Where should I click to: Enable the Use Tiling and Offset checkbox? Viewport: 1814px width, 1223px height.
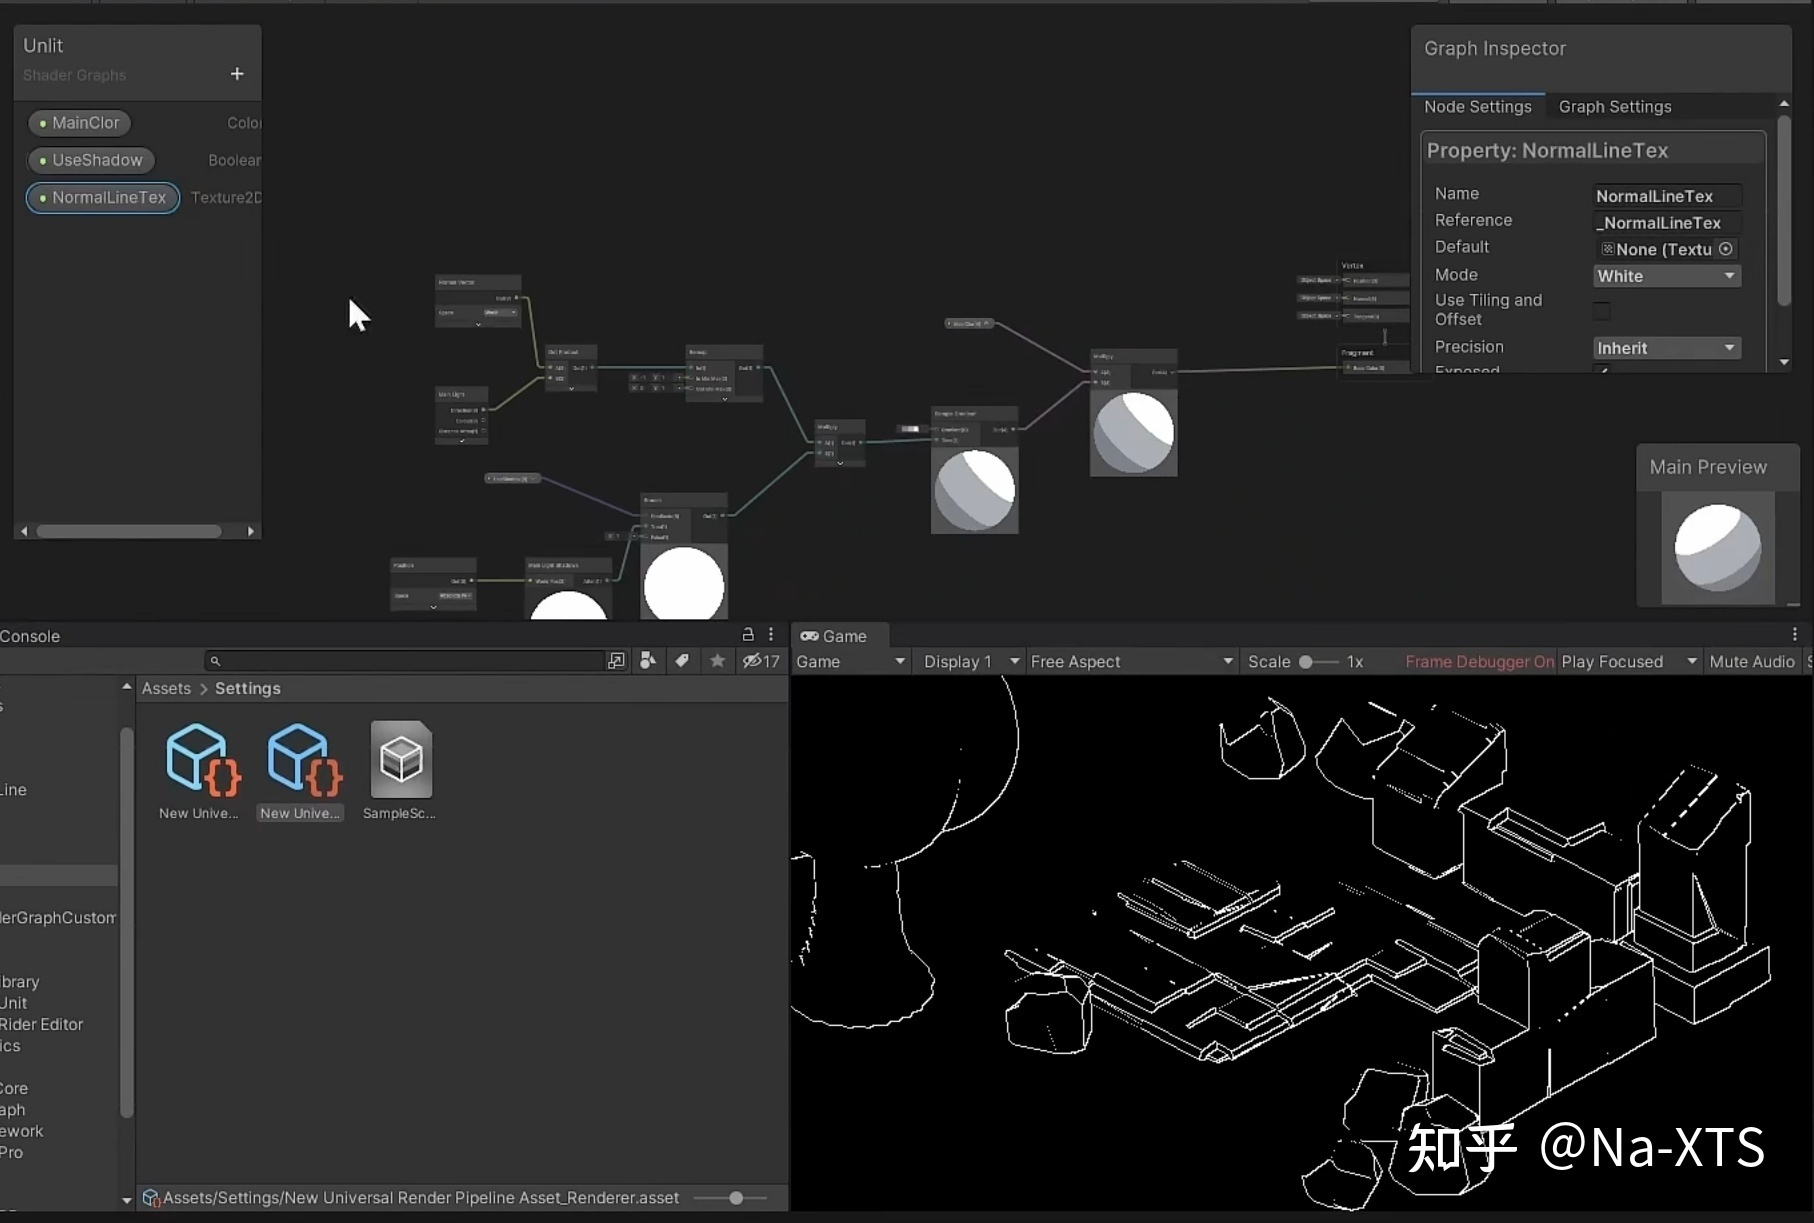[x=1602, y=310]
